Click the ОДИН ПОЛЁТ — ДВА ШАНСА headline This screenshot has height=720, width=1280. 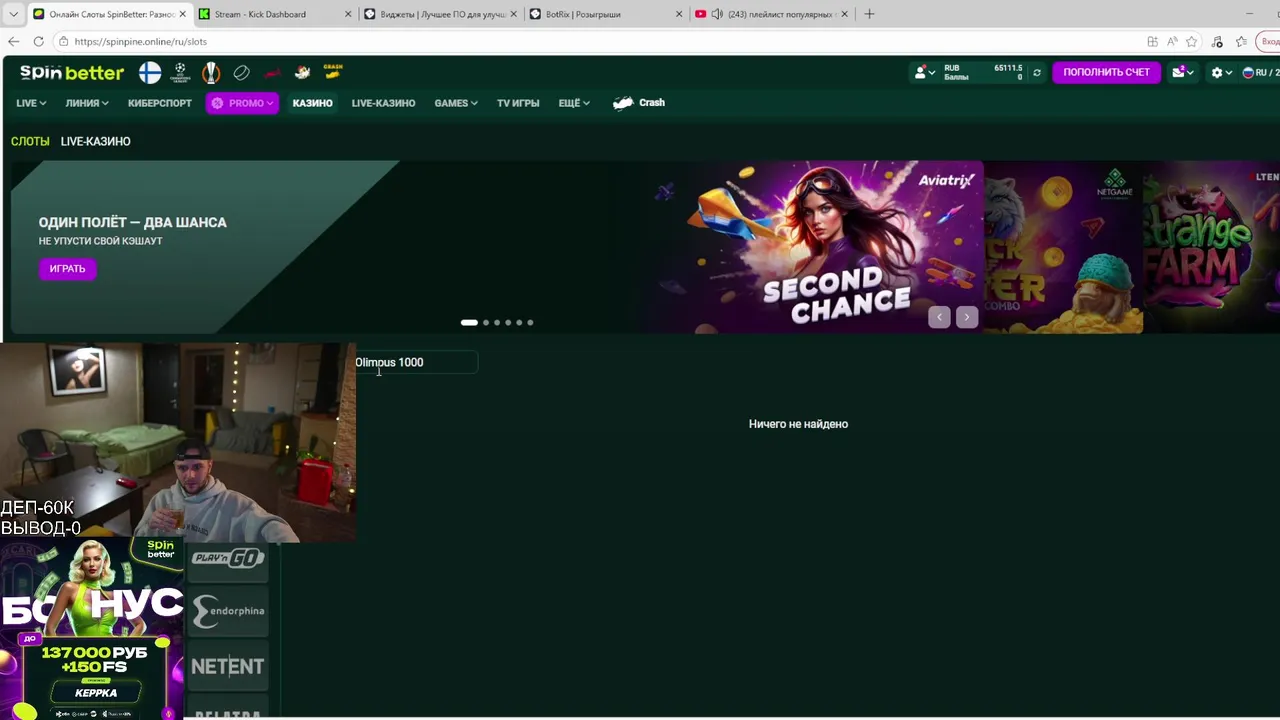click(x=132, y=222)
